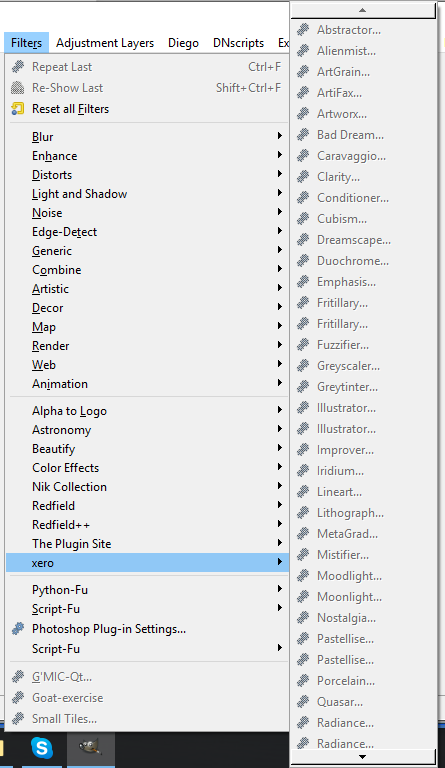Image resolution: width=445 pixels, height=768 pixels.
Task: Click the plug-in icon beside Duochrome
Action: 304,261
